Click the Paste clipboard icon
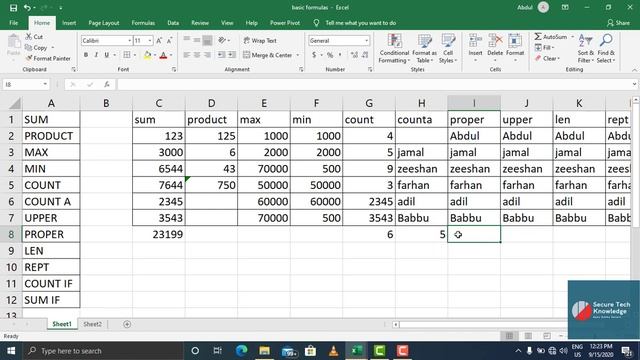The image size is (640, 360). click(x=13, y=42)
